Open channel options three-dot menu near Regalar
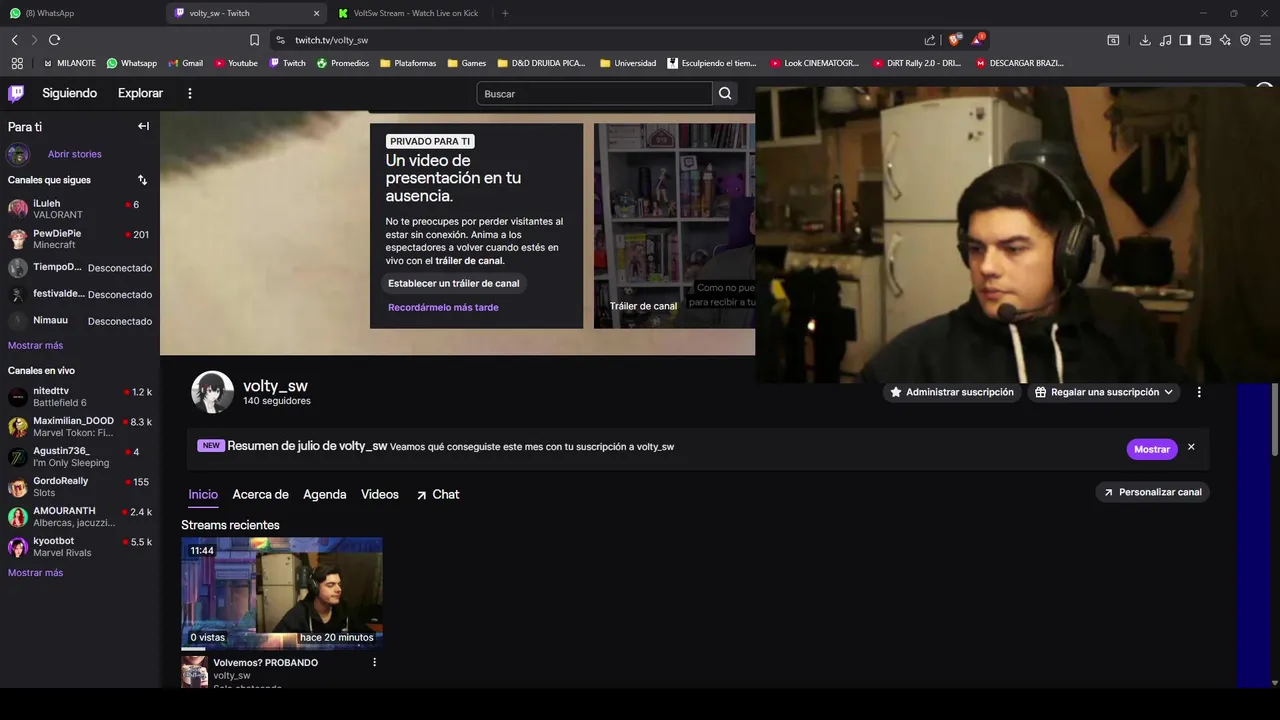Image resolution: width=1280 pixels, height=720 pixels. click(1199, 392)
